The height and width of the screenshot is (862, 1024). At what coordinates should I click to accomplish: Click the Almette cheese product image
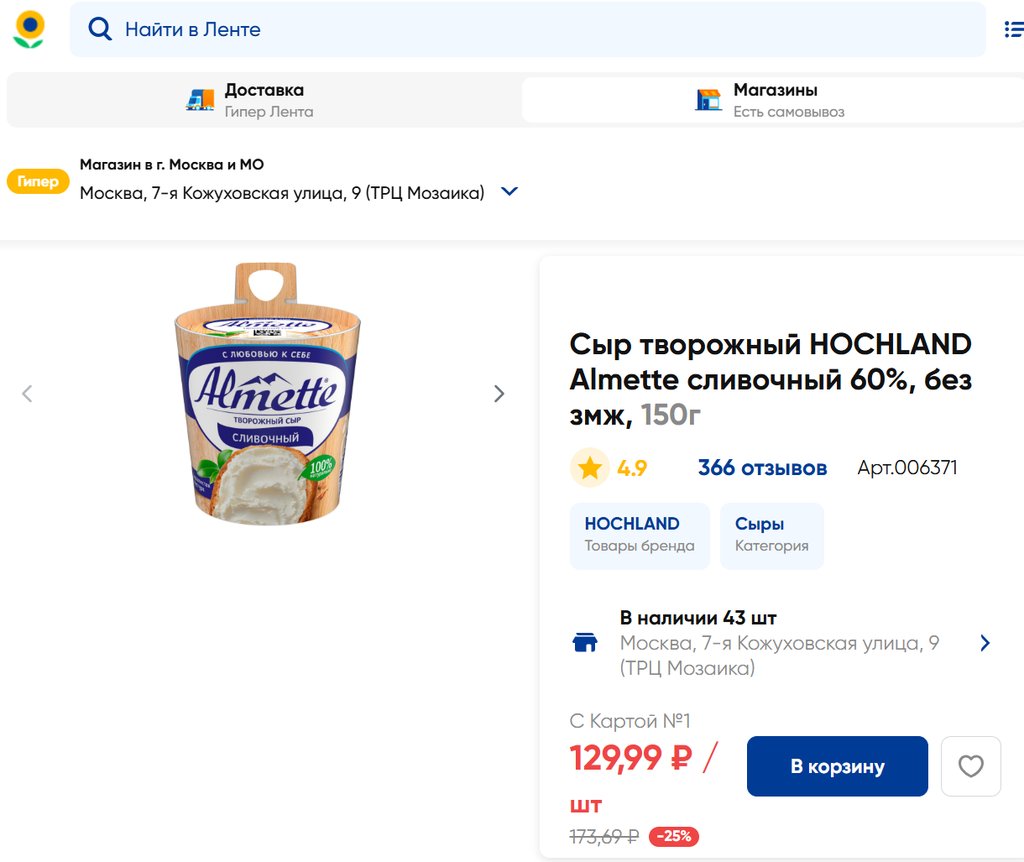click(x=267, y=394)
